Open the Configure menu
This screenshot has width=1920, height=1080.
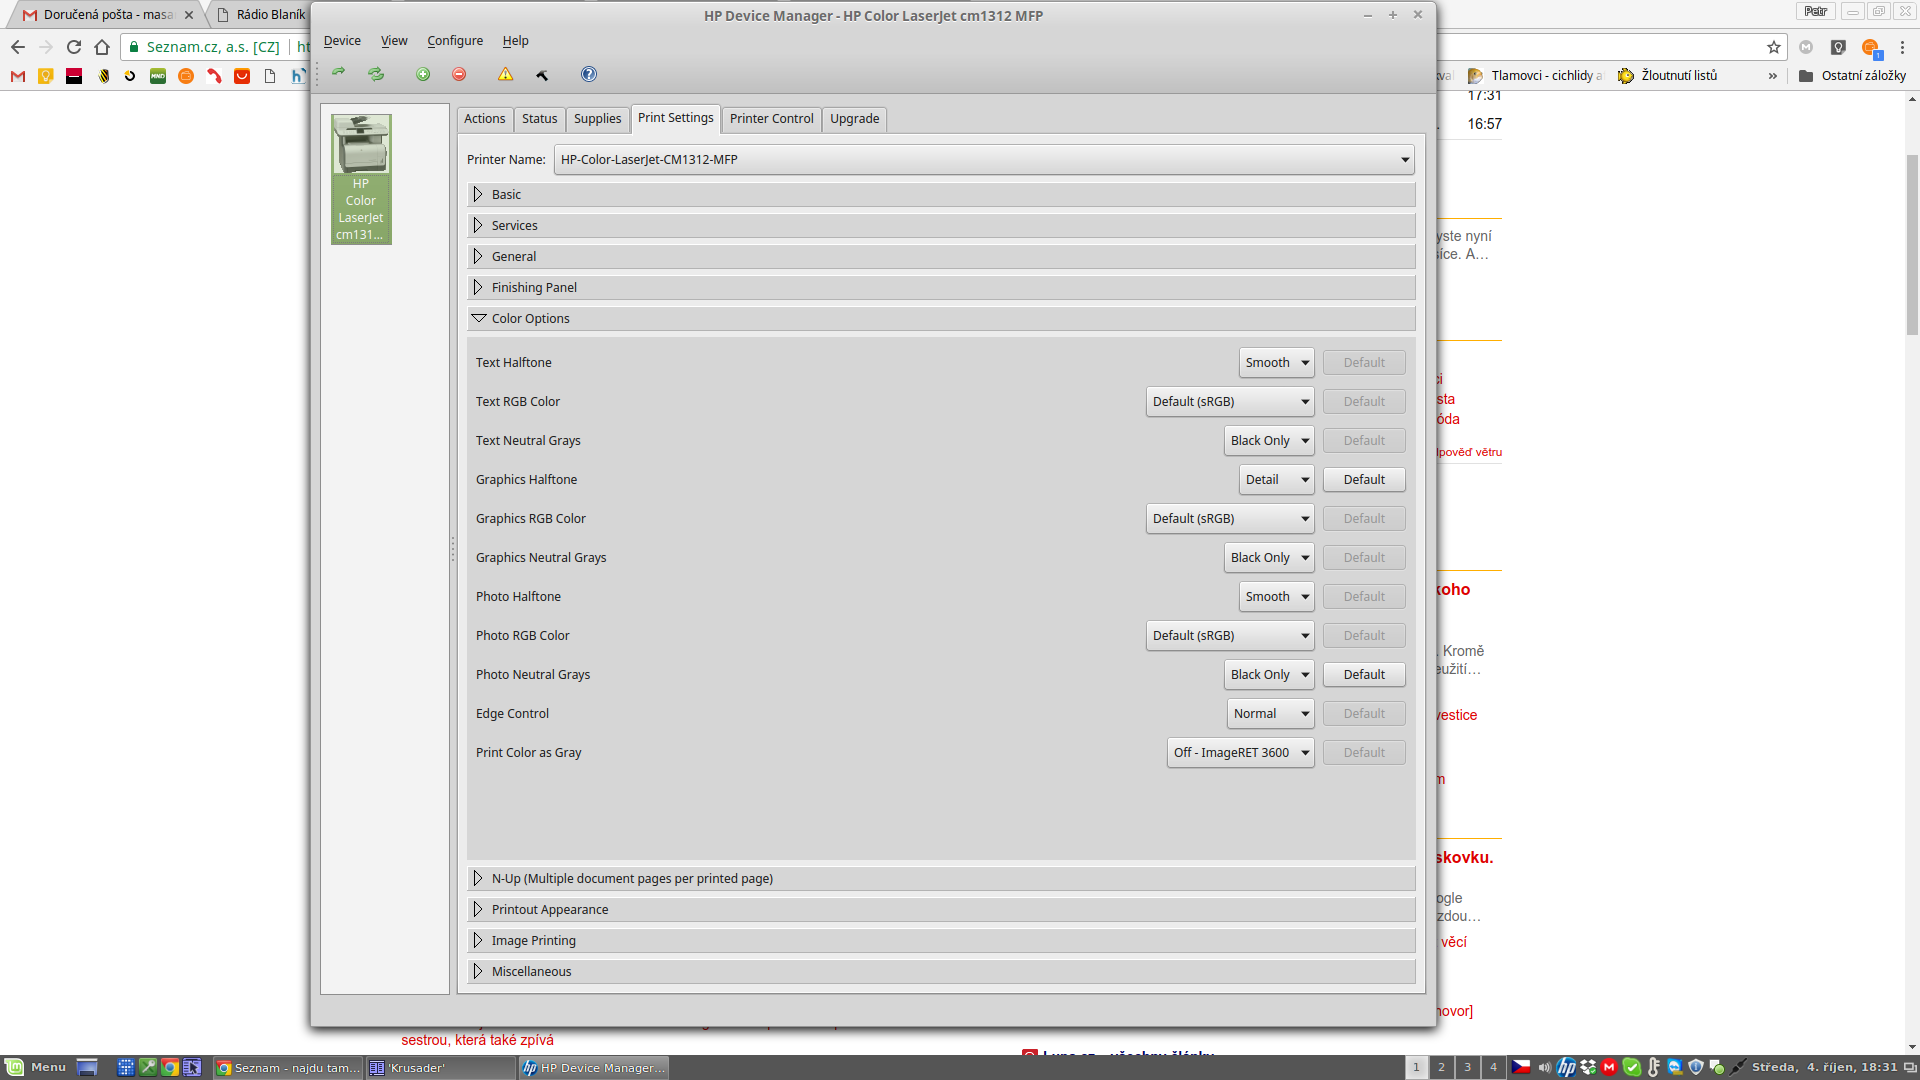pyautogui.click(x=455, y=41)
